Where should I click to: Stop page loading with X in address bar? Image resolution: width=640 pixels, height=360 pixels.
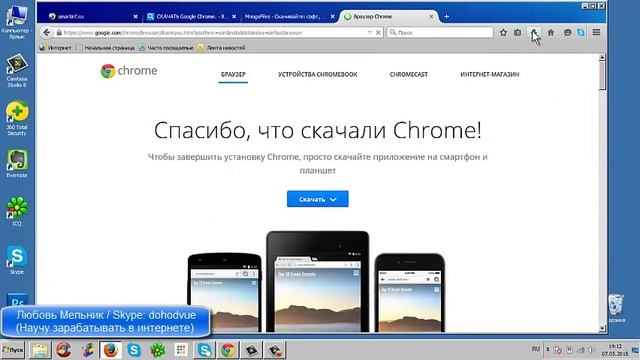point(378,32)
